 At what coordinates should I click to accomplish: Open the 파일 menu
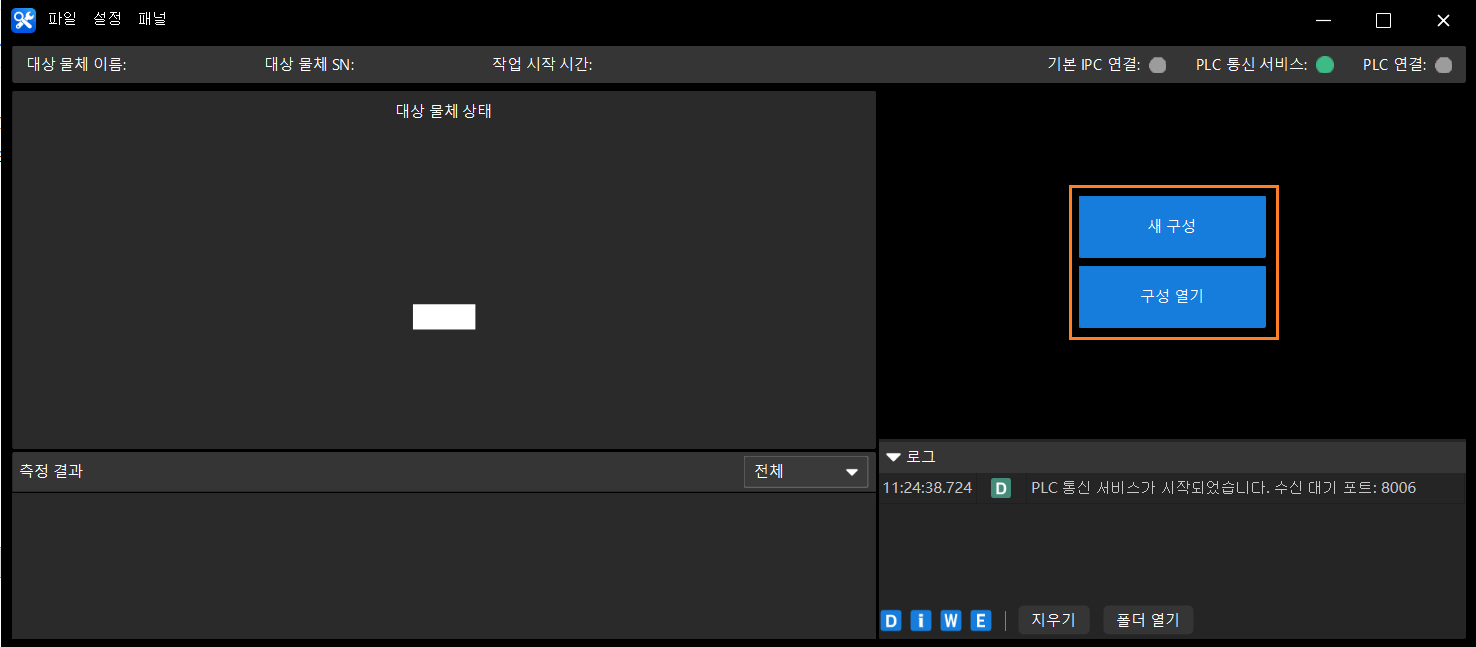pyautogui.click(x=62, y=19)
